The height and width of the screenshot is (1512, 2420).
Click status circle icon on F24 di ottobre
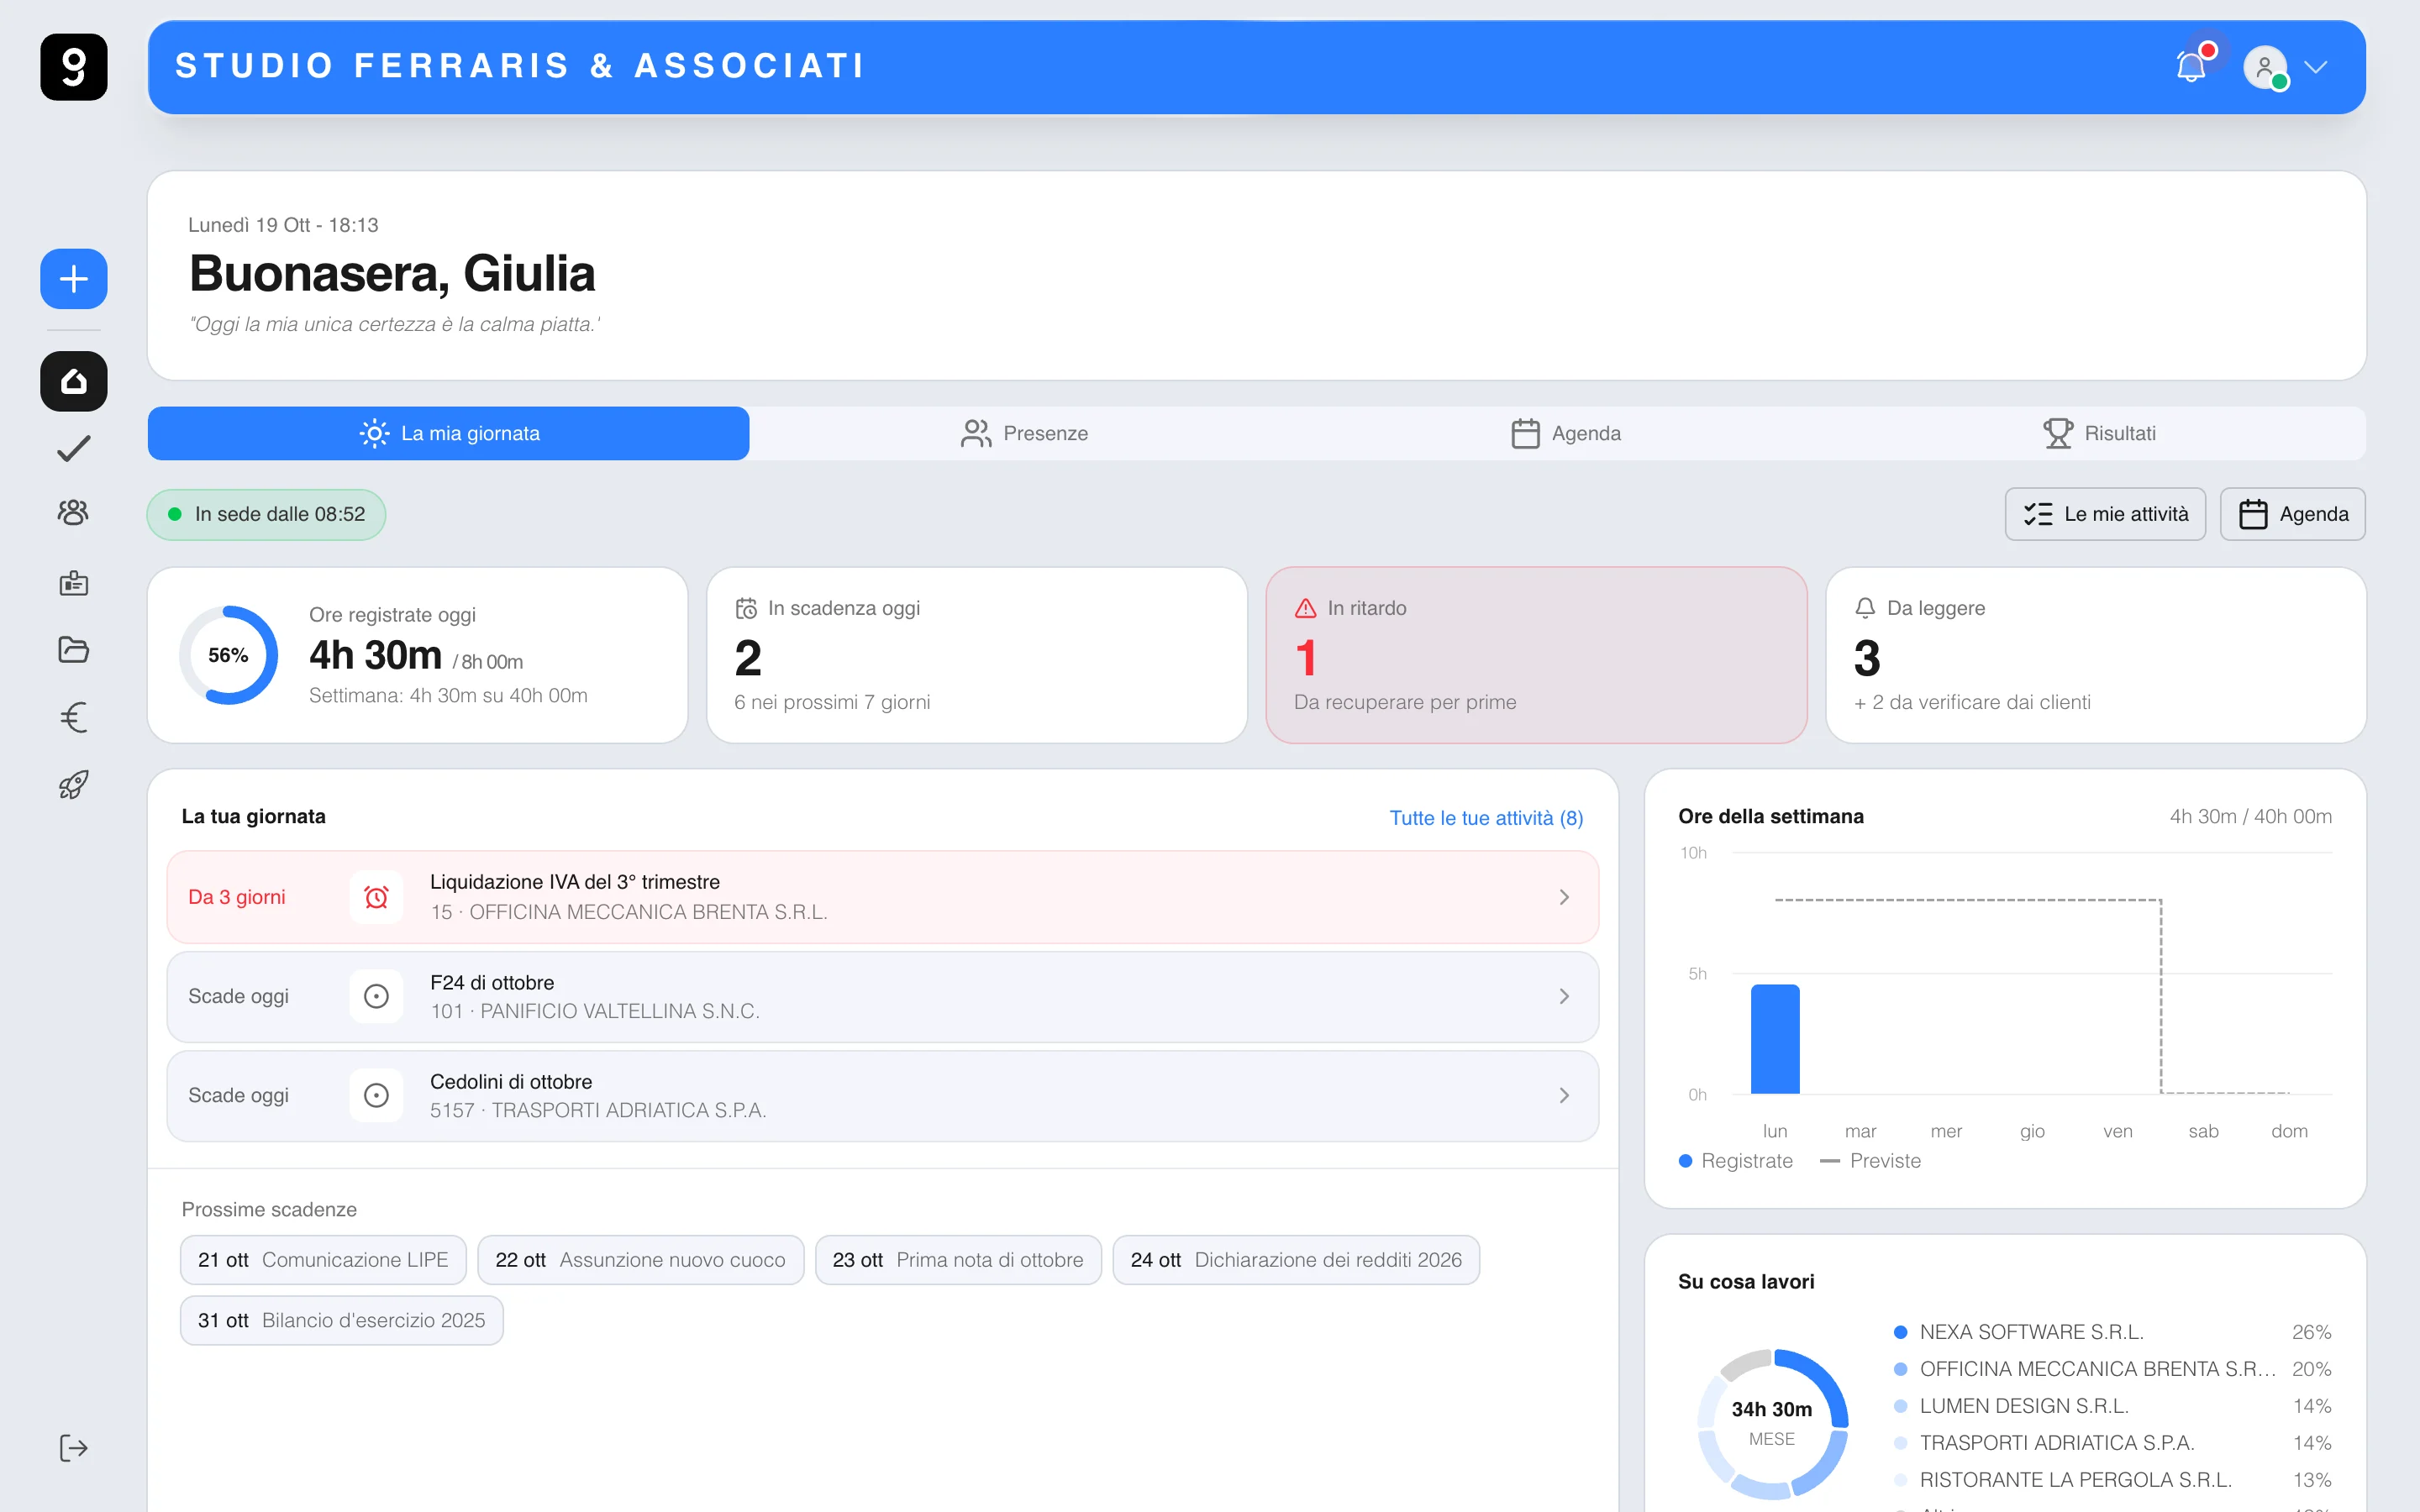(376, 996)
